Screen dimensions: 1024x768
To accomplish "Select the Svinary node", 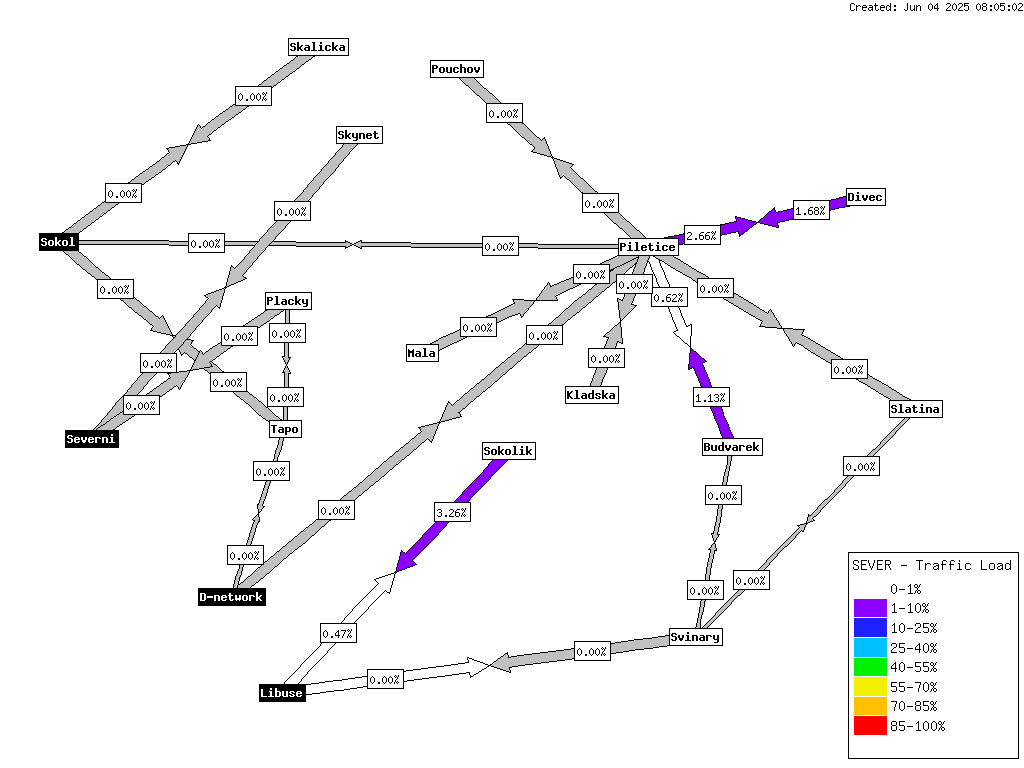I will point(696,637).
